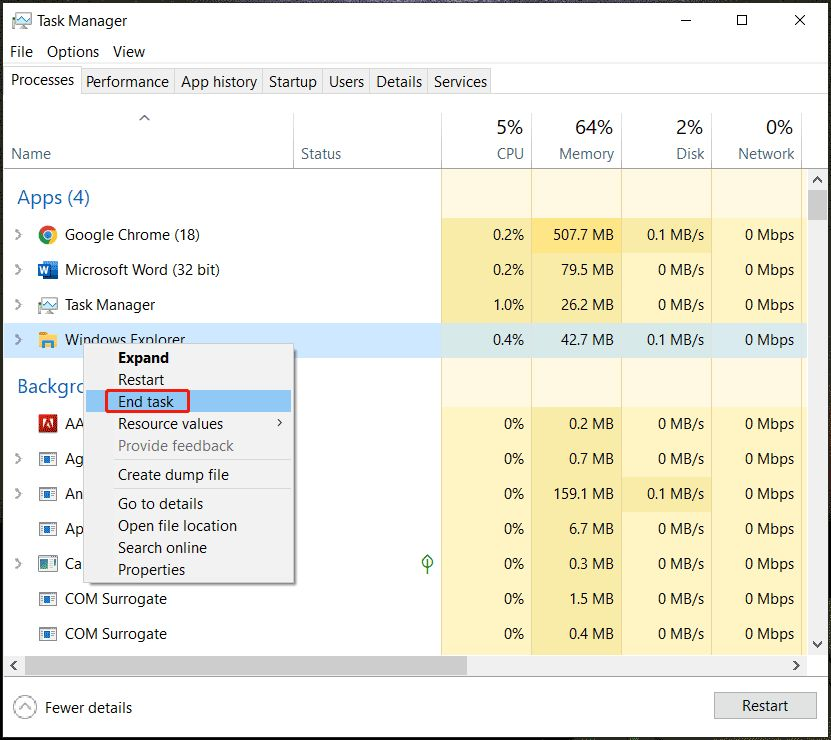This screenshot has width=831, height=740.
Task: Click the vertical scrollbar thumb
Action: pos(817,205)
